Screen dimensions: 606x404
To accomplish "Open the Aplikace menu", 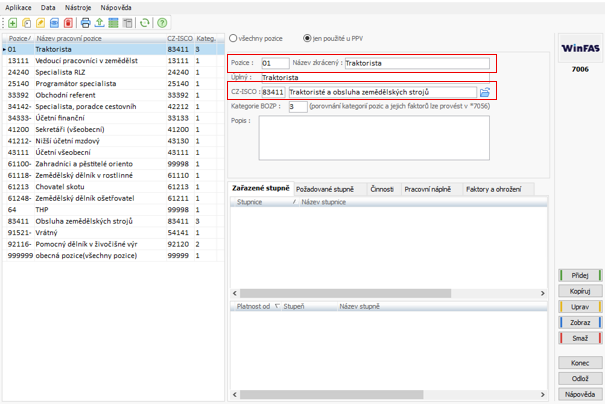I will (x=20, y=6).
